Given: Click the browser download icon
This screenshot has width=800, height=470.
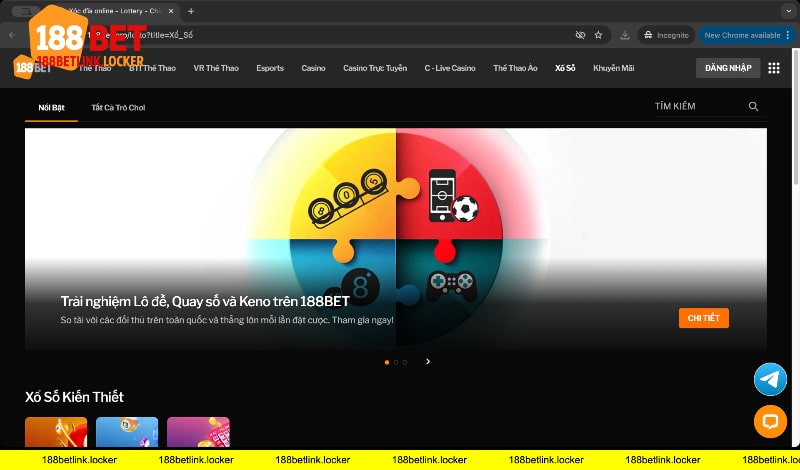Looking at the screenshot, I should 625,34.
